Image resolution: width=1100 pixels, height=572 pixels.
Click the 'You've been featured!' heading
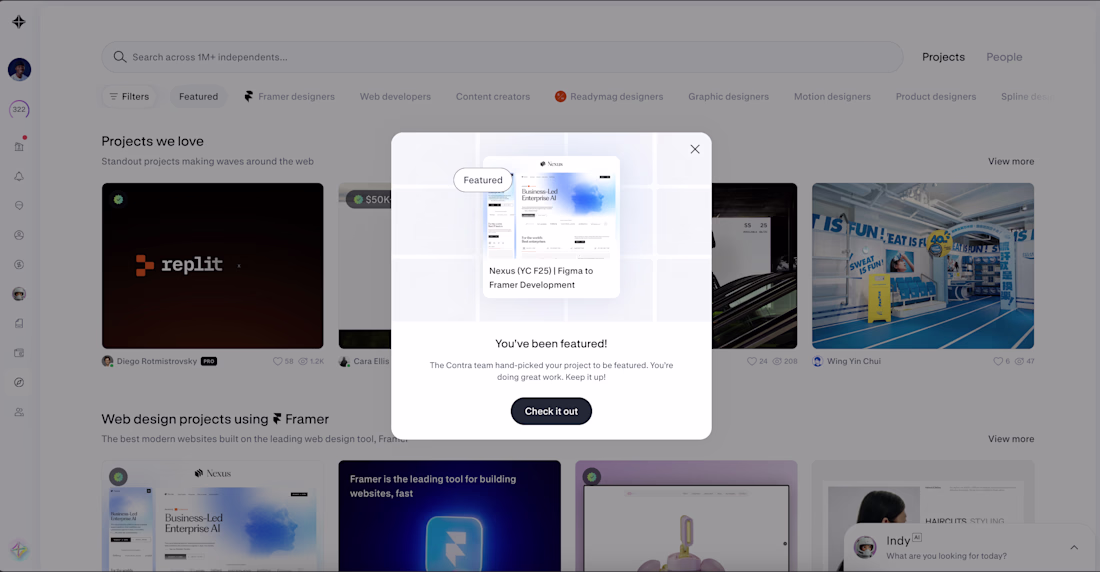[551, 343]
